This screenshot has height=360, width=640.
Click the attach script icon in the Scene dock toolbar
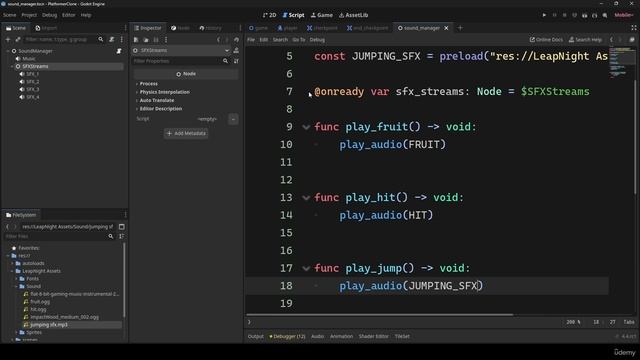111,40
